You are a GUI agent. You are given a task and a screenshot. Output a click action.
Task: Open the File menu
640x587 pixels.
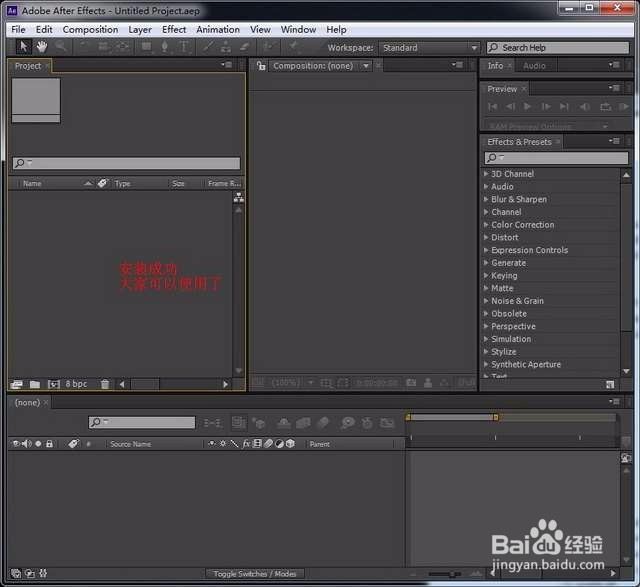click(x=18, y=29)
